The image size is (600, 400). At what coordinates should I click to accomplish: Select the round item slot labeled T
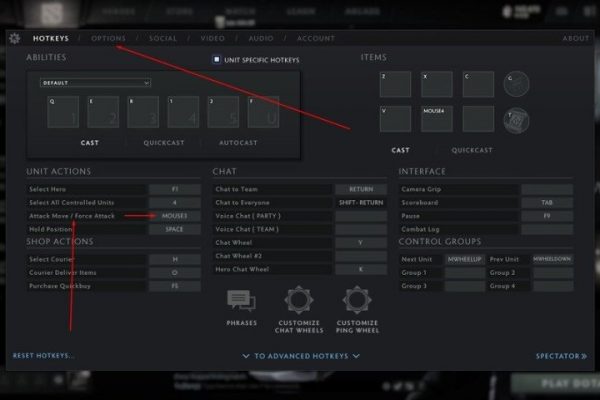pyautogui.click(x=516, y=120)
